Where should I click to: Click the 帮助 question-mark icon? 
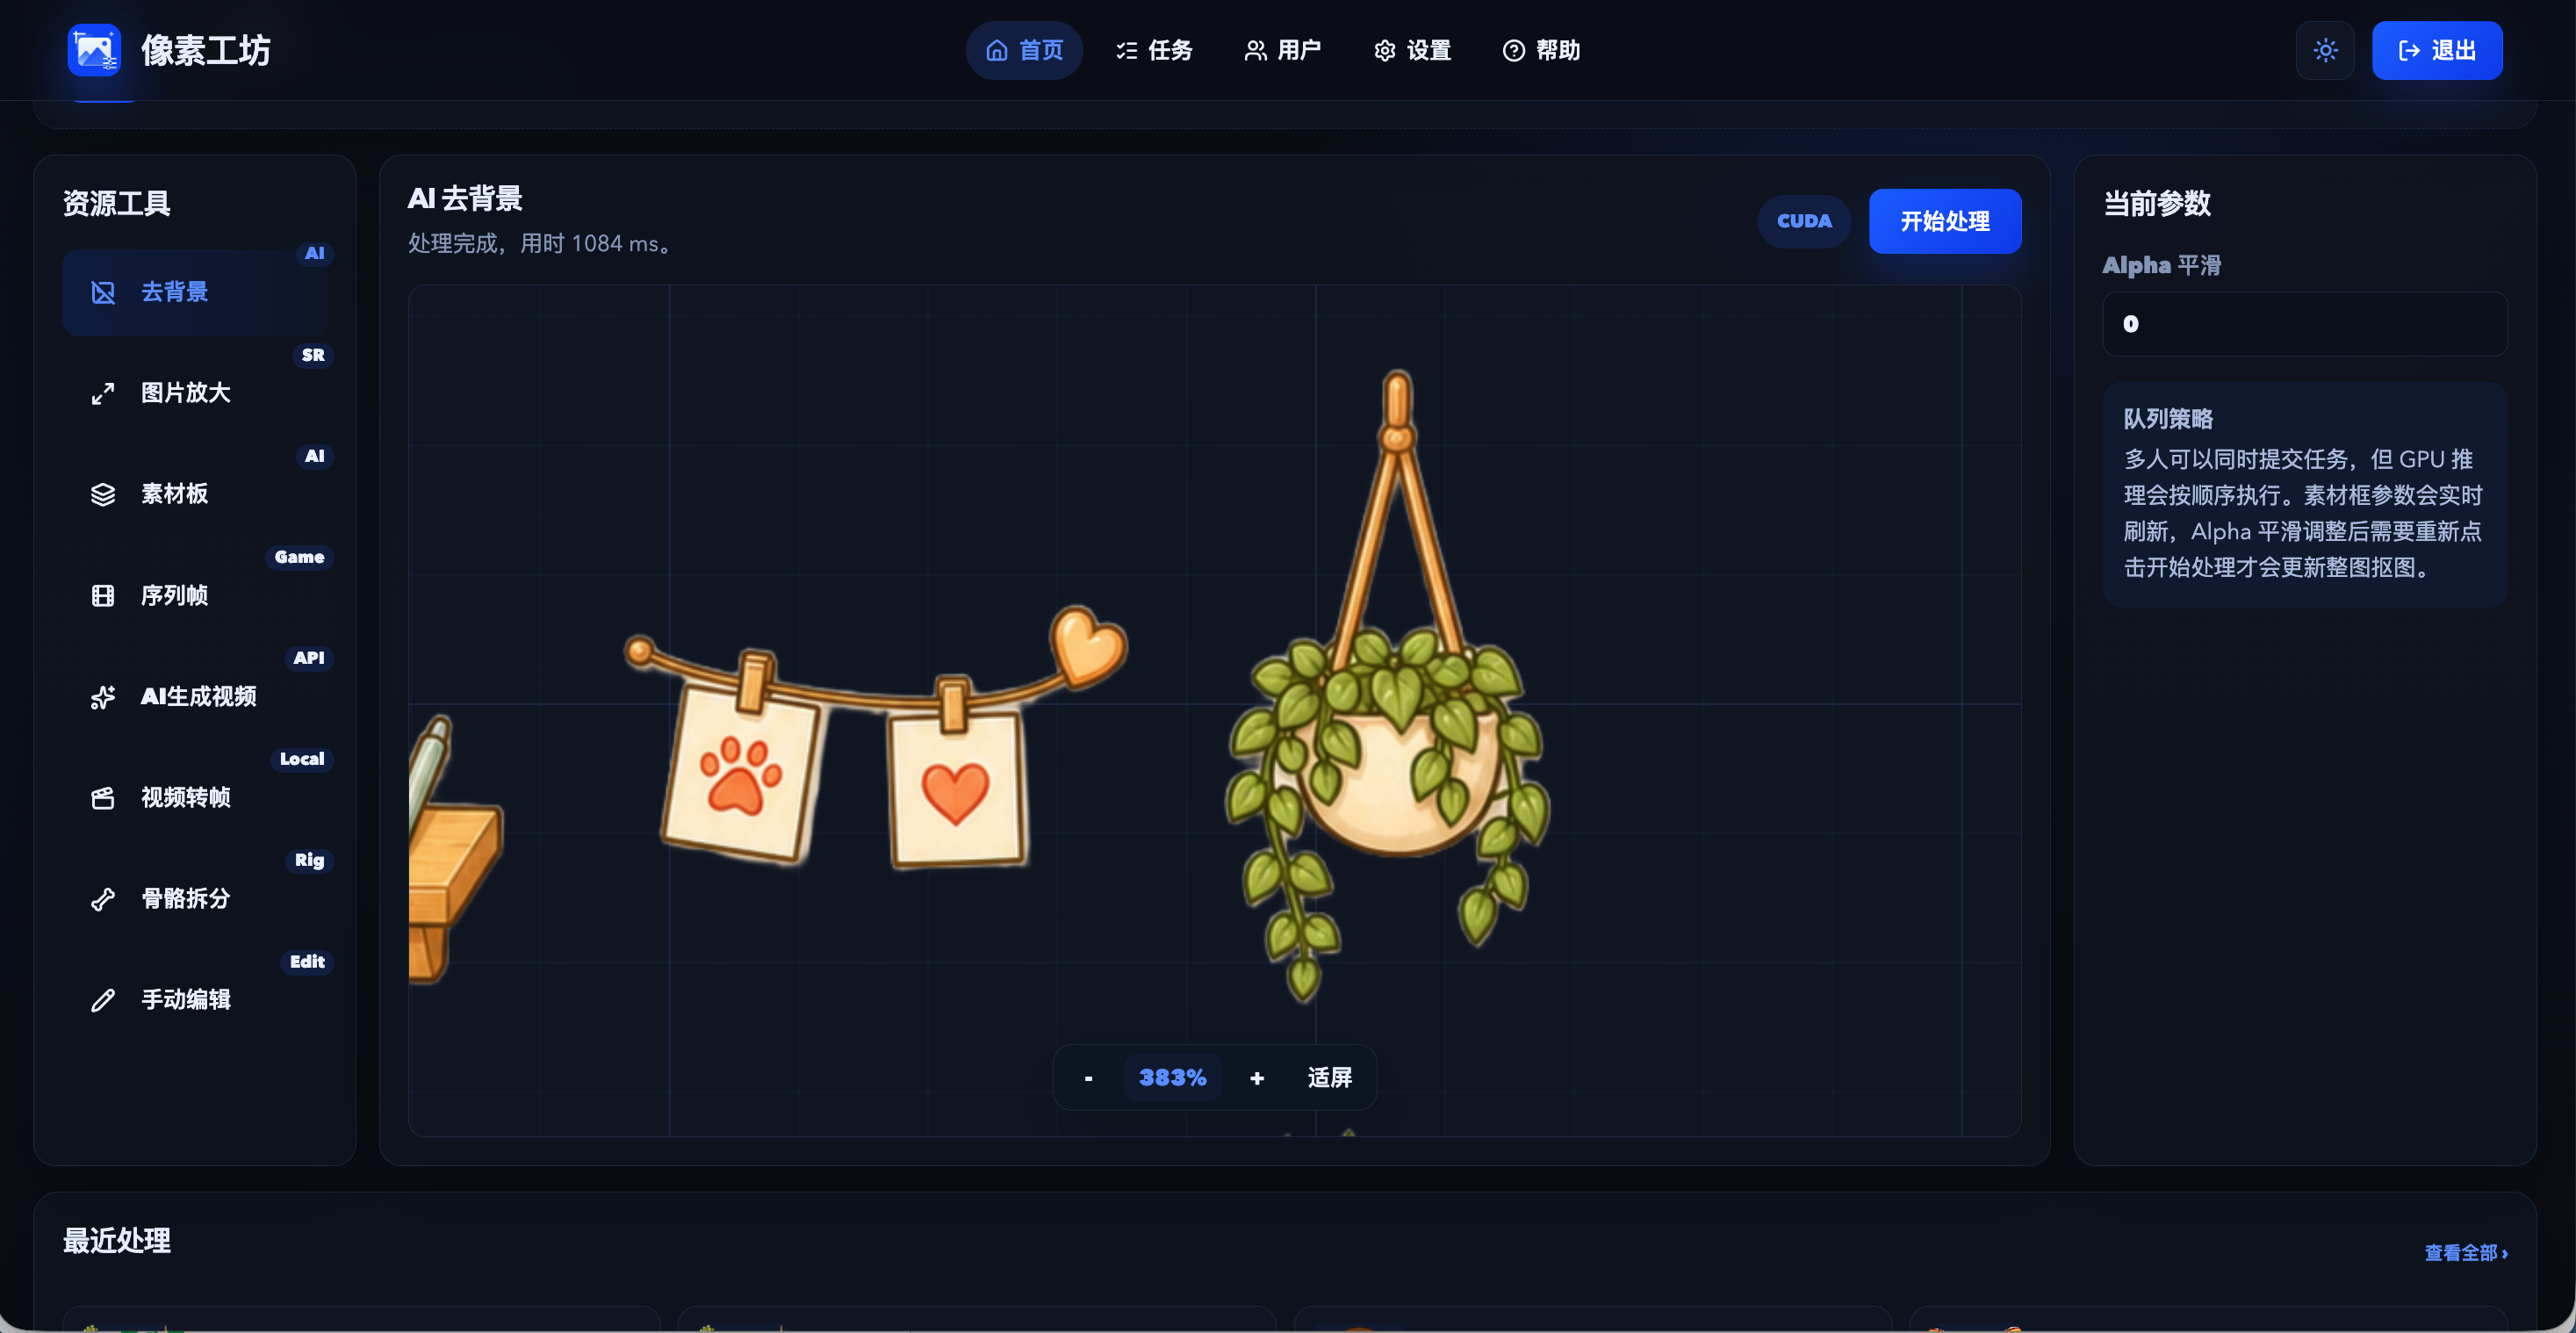pos(1514,50)
